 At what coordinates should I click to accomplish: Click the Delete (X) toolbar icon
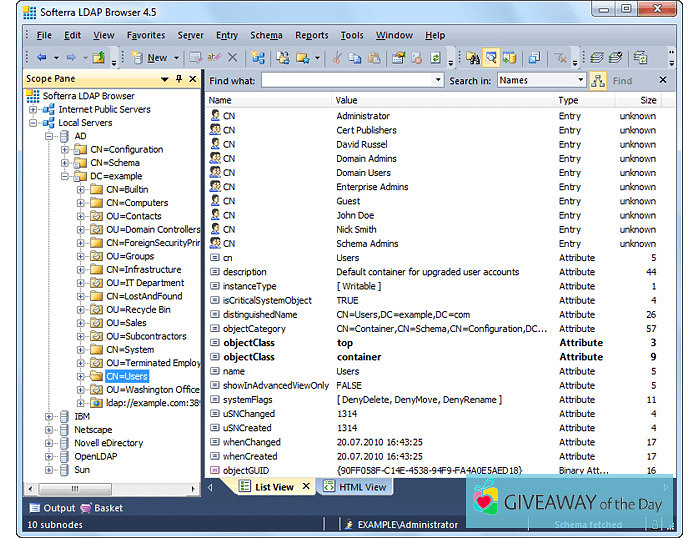(232, 58)
